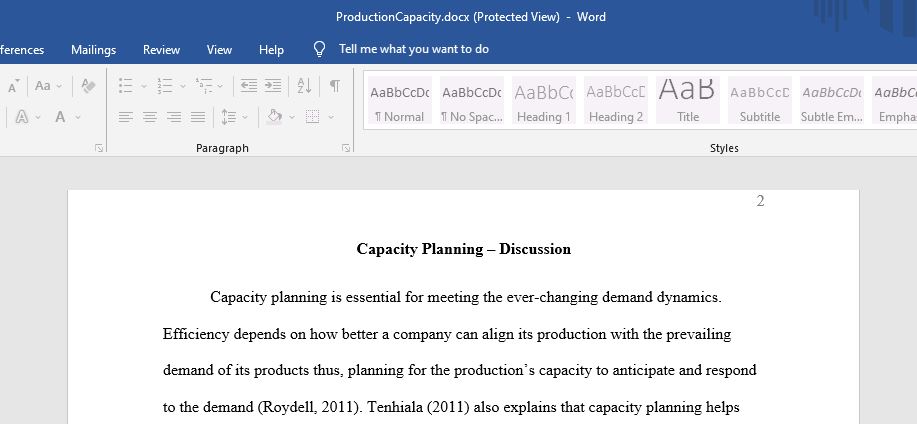The height and width of the screenshot is (424, 917).
Task: Click the heading Capacity Planning – Discussion
Action: pyautogui.click(x=464, y=249)
